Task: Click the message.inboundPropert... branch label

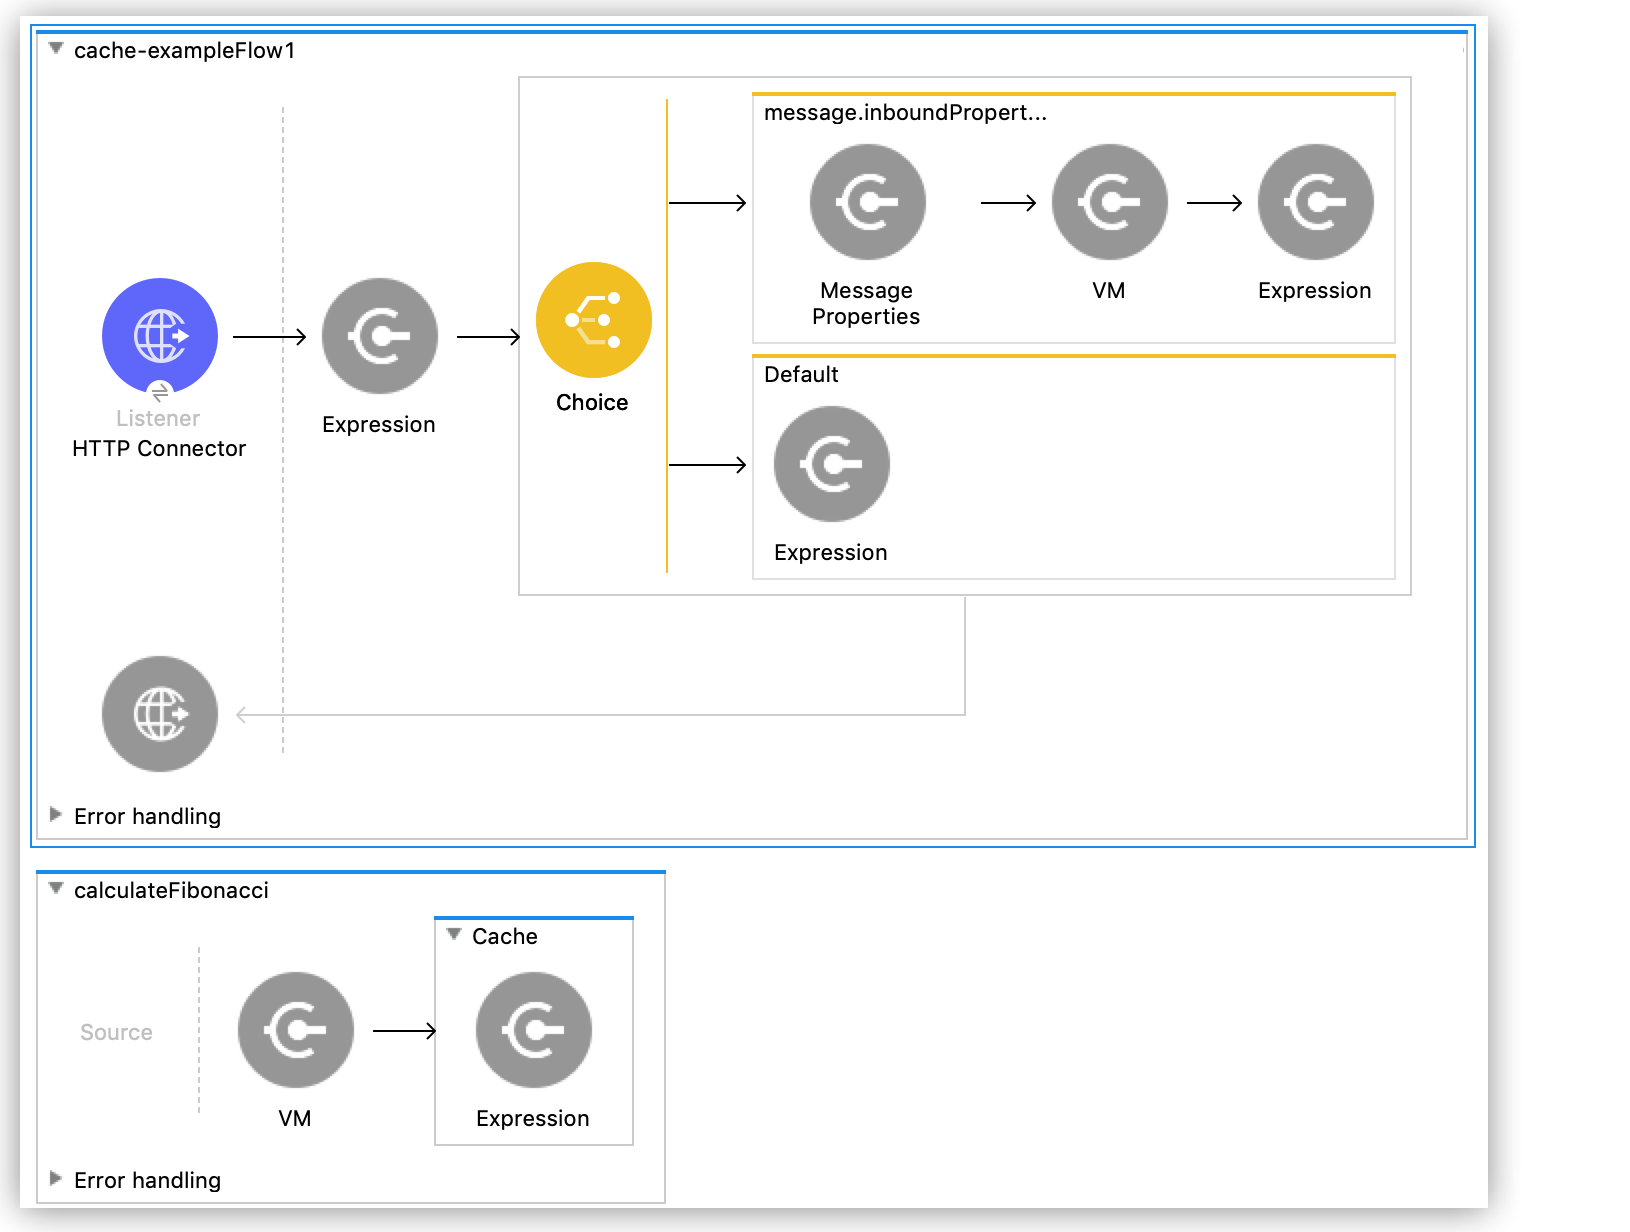Action: [905, 113]
